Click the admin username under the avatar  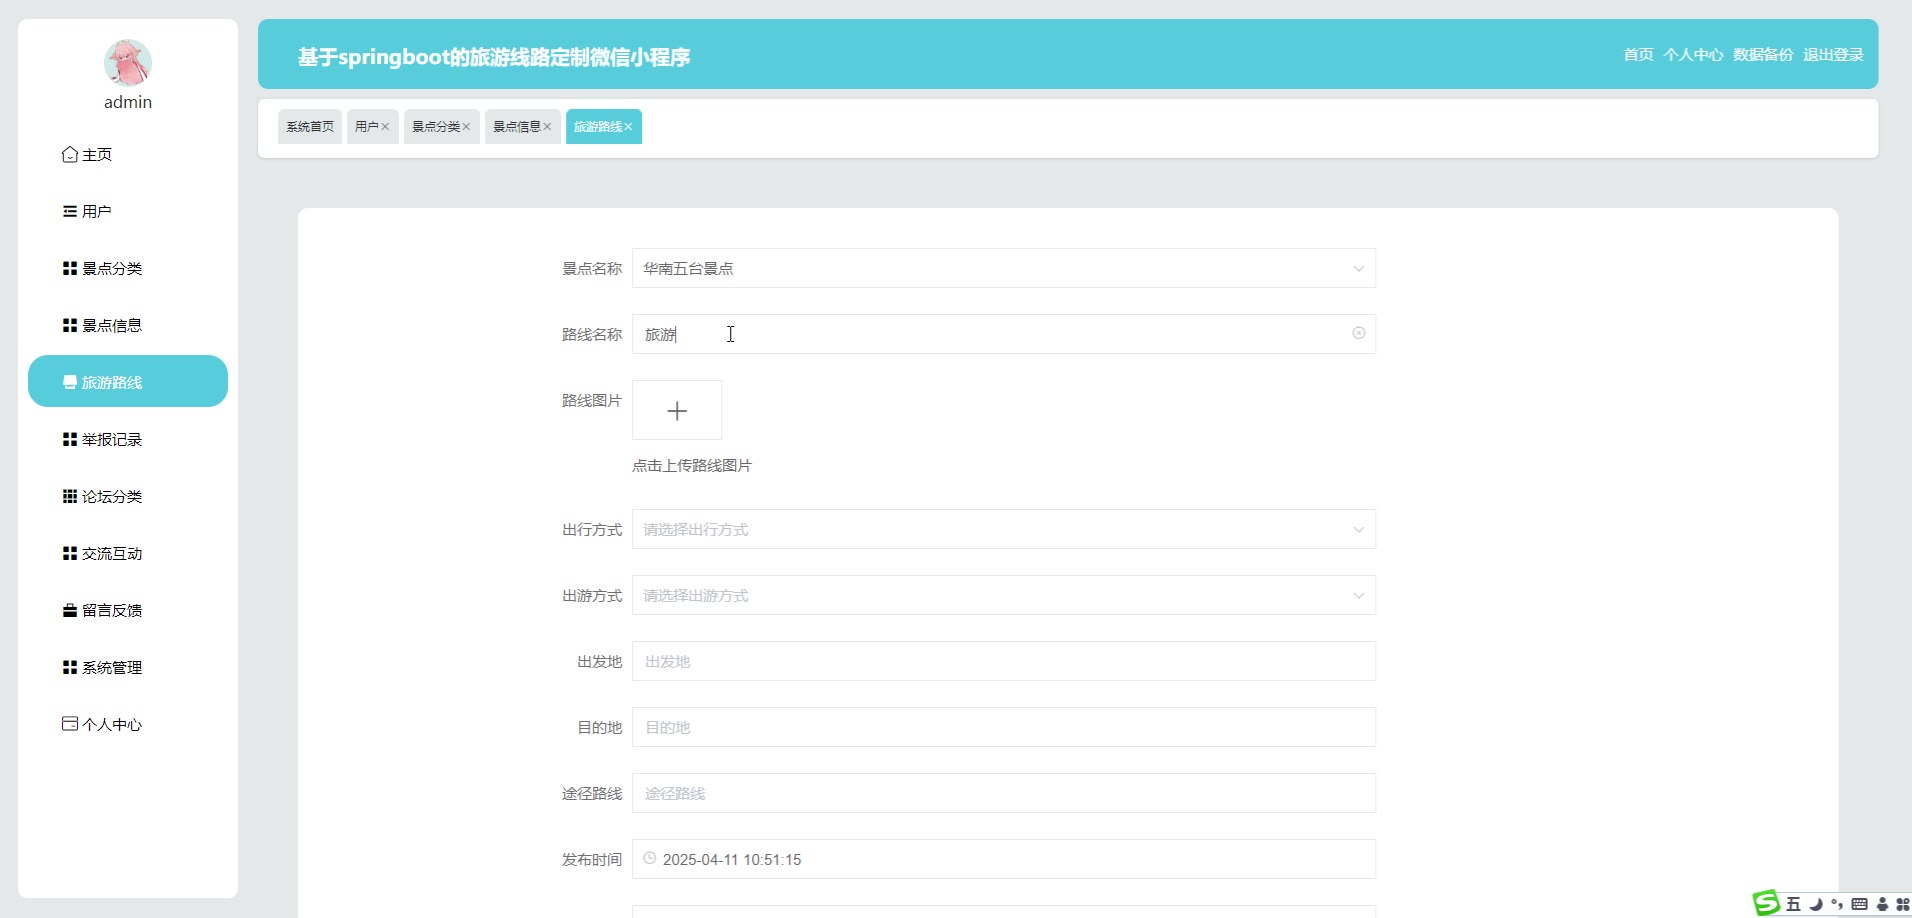[128, 102]
